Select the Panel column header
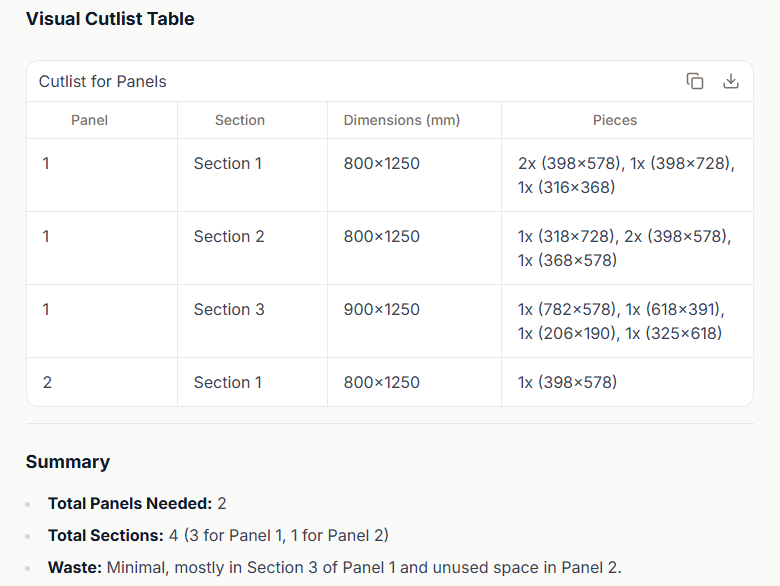The image size is (780, 586). coord(90,120)
